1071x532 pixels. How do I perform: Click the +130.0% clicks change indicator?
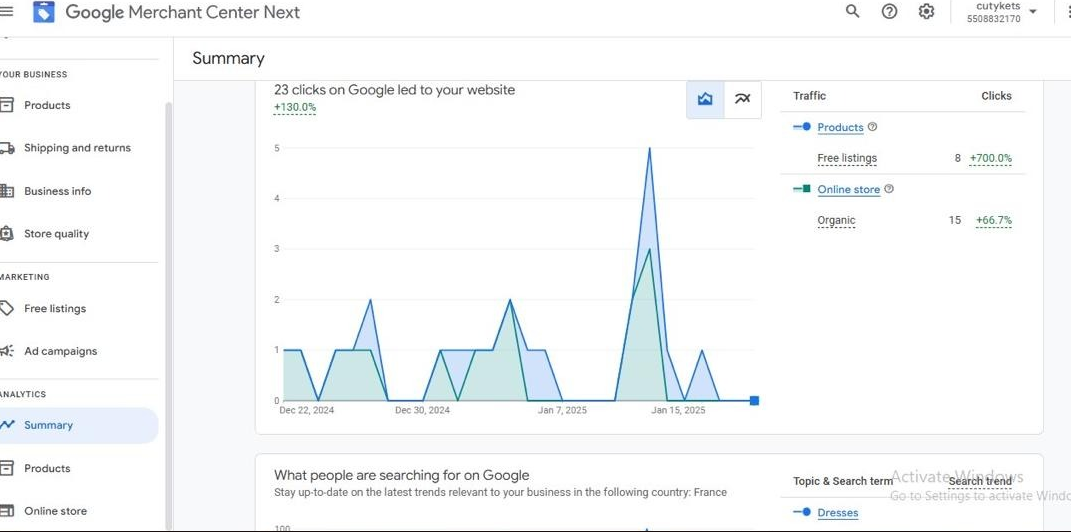[295, 108]
